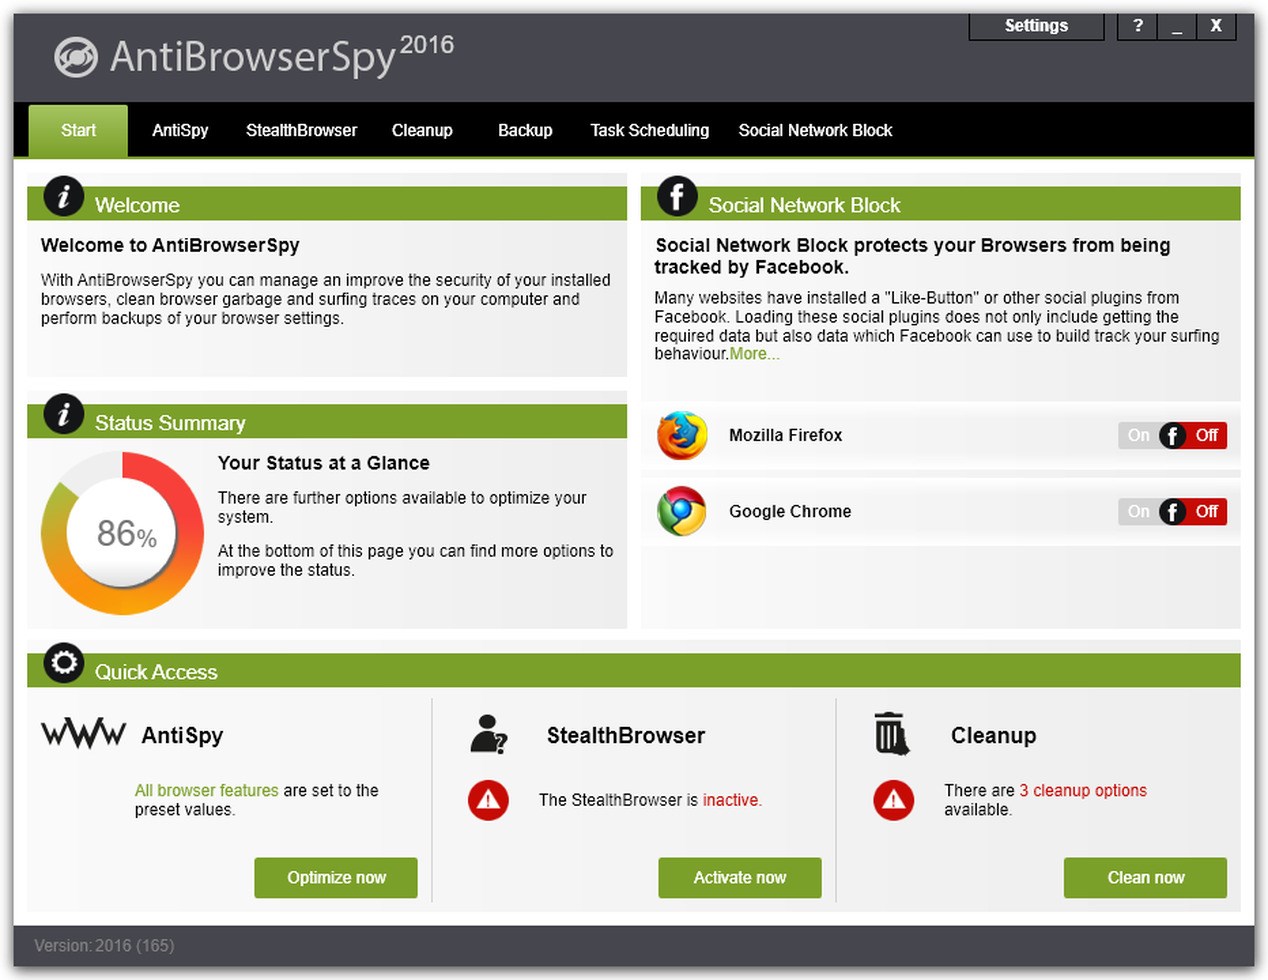Click the Optimize now button
Screen dimensions: 1268x980
[x=336, y=877]
